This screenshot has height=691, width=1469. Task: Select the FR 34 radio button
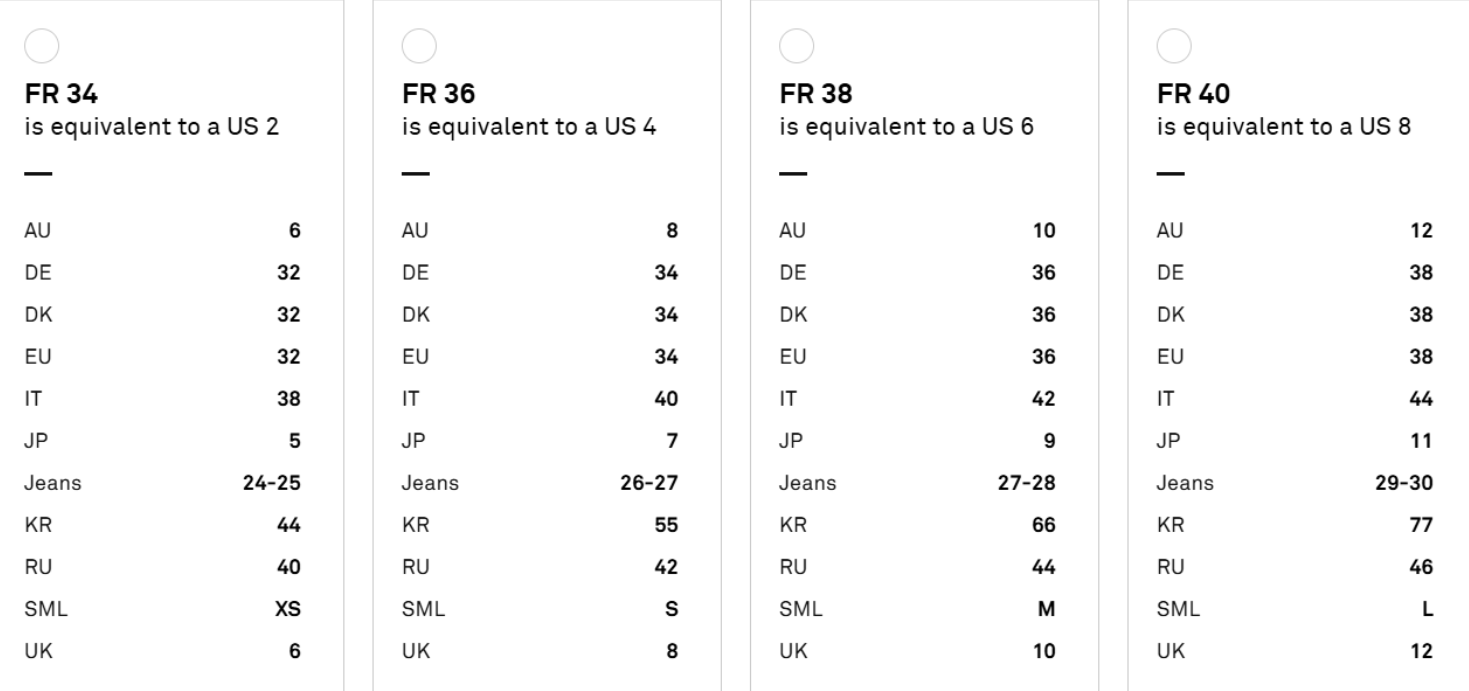pyautogui.click(x=42, y=46)
